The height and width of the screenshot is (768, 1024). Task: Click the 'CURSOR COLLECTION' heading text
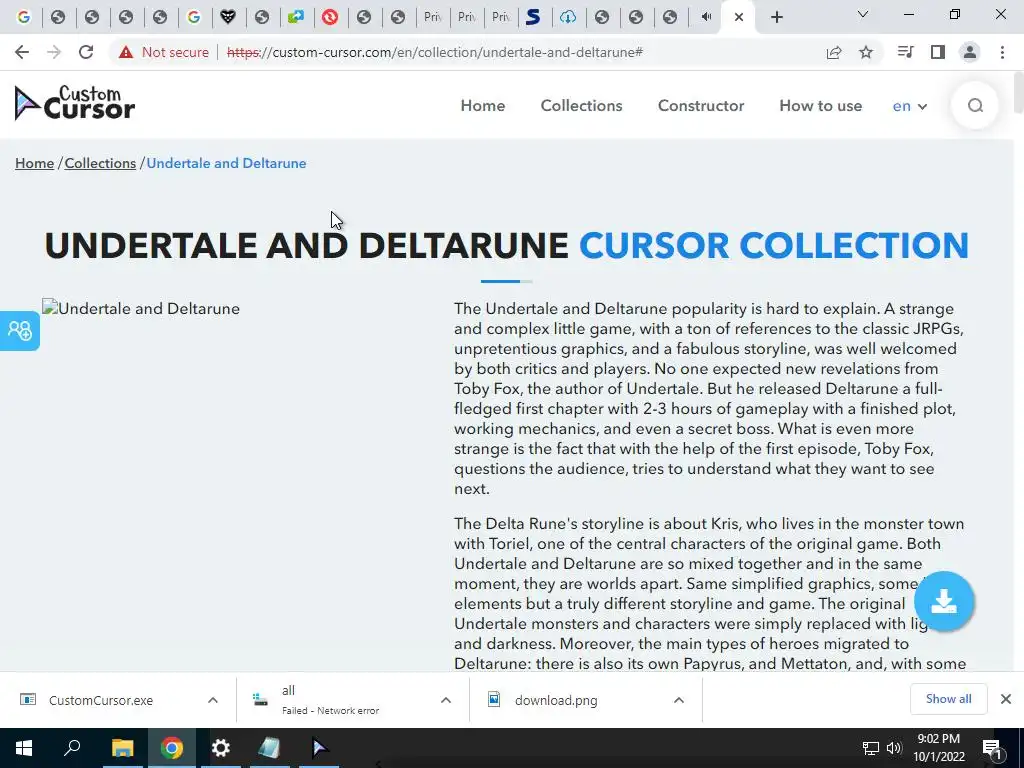click(x=774, y=246)
